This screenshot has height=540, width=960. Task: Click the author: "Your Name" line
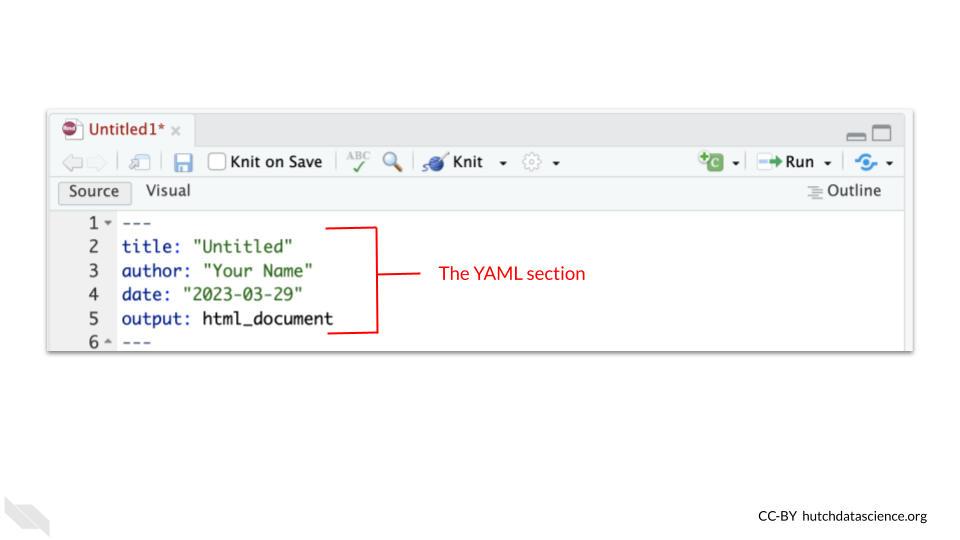tap(217, 271)
